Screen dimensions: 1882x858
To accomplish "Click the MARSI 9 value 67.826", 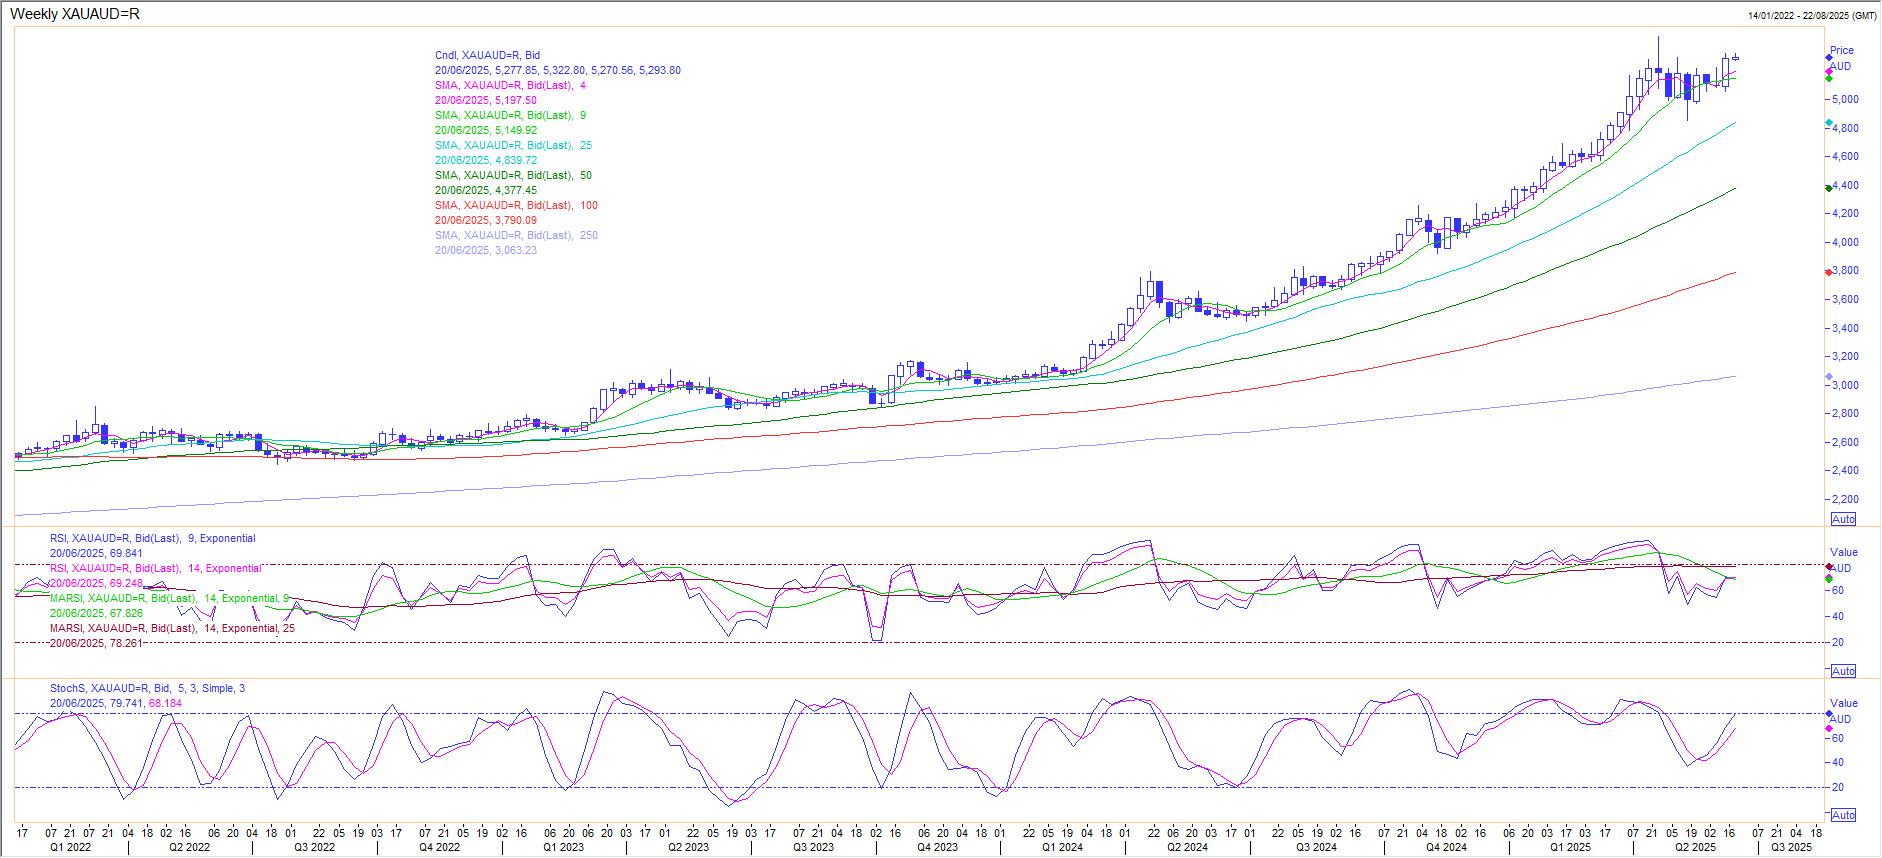I will click(96, 613).
